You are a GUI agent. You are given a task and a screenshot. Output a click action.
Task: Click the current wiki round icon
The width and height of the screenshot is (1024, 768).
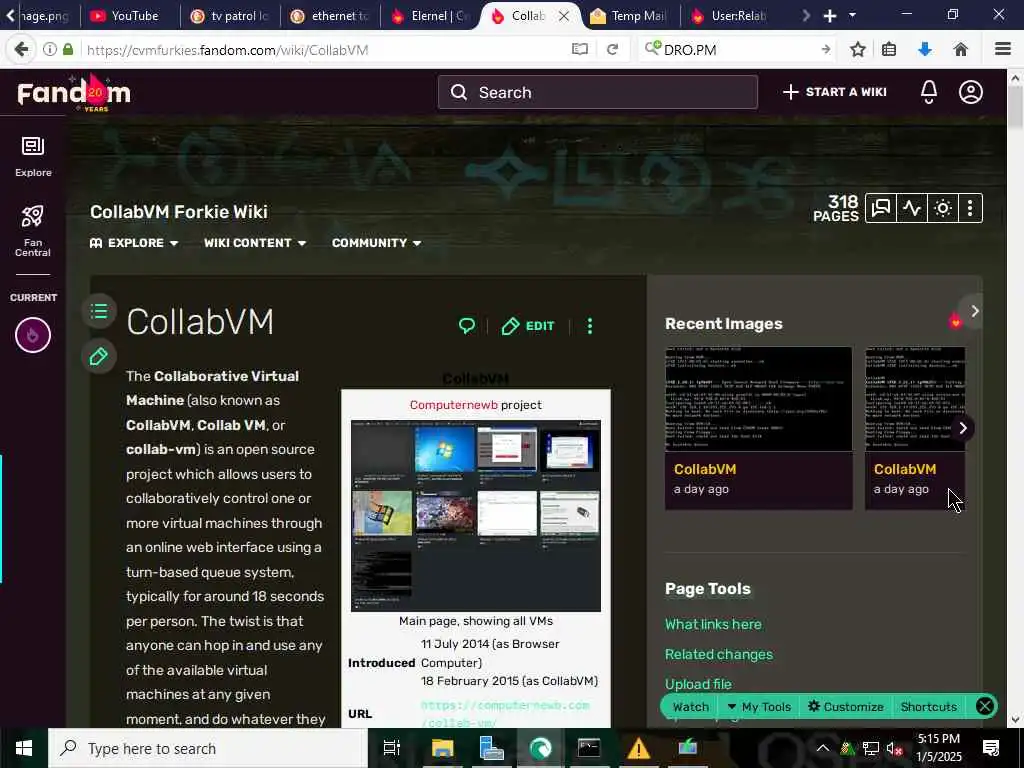click(33, 335)
